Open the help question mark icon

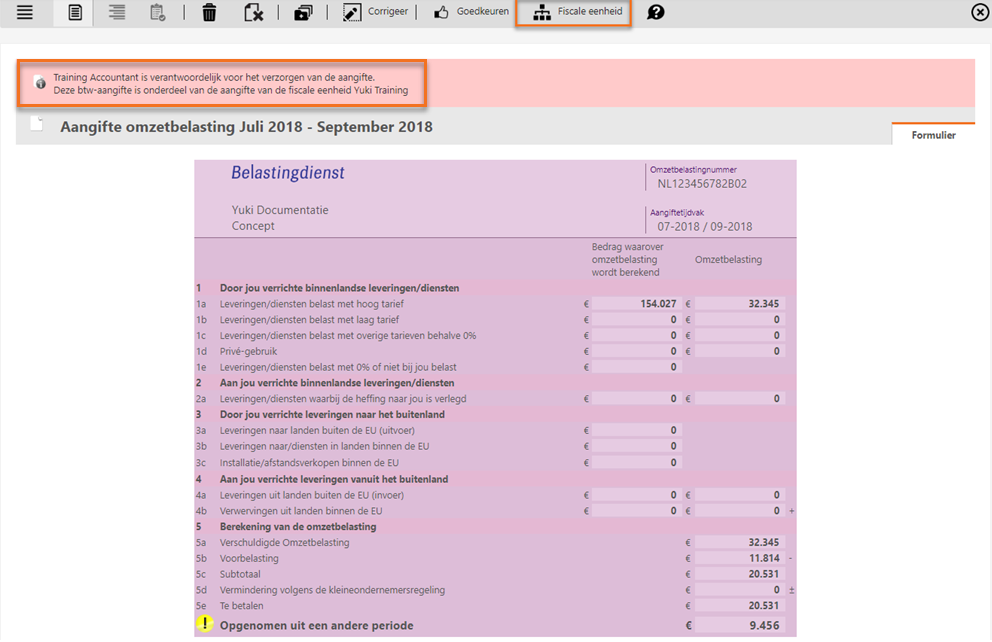point(655,12)
